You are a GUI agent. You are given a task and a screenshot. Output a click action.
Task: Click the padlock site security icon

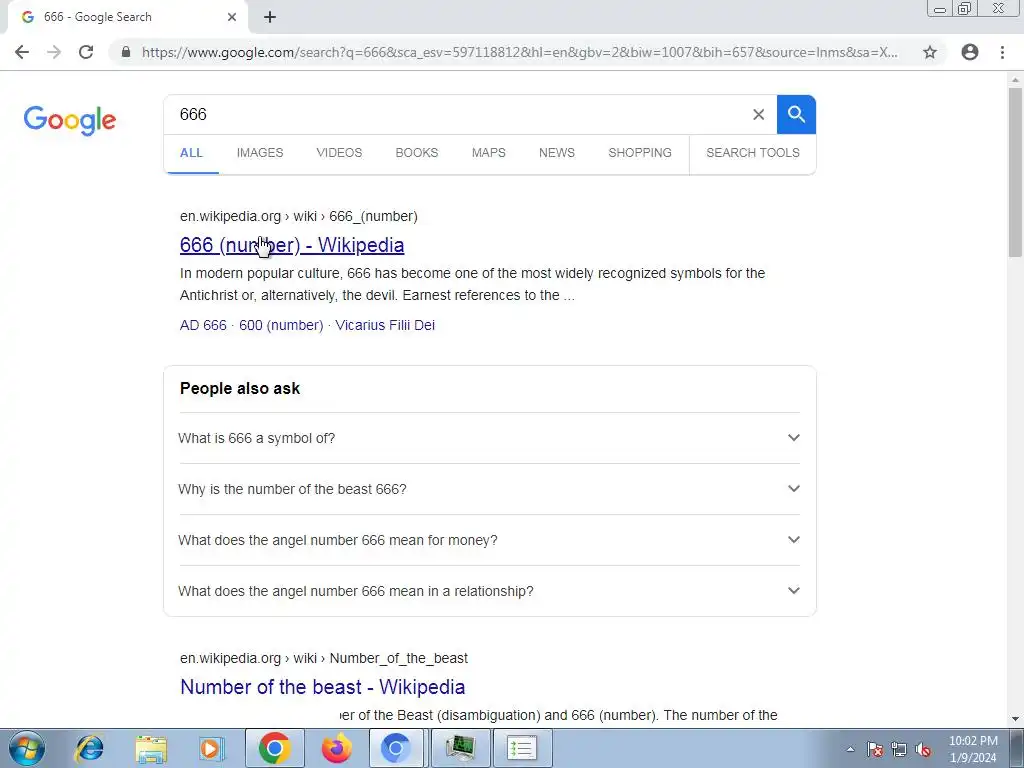pos(126,52)
